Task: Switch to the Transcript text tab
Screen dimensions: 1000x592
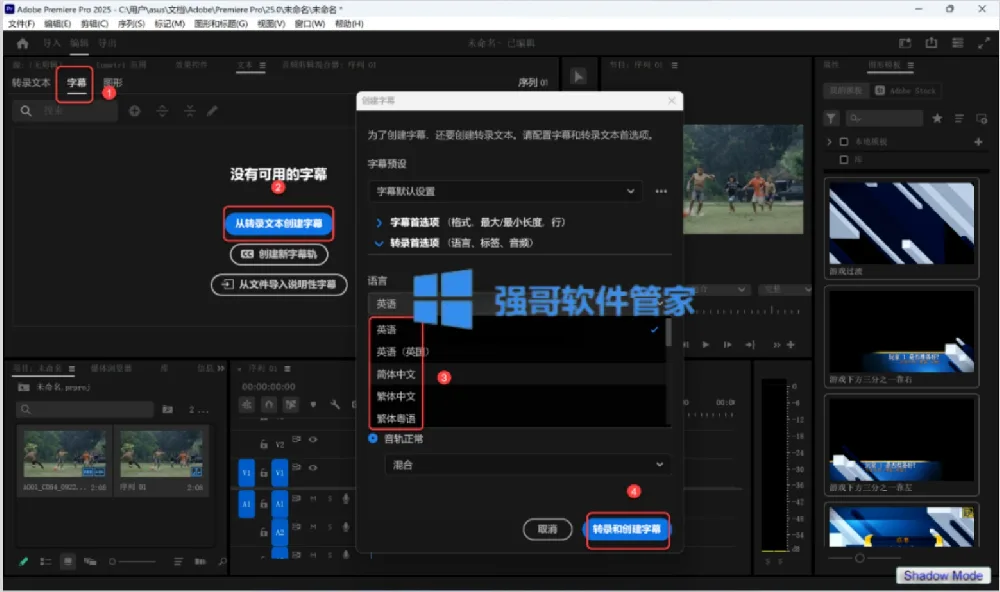Action: (x=31, y=83)
